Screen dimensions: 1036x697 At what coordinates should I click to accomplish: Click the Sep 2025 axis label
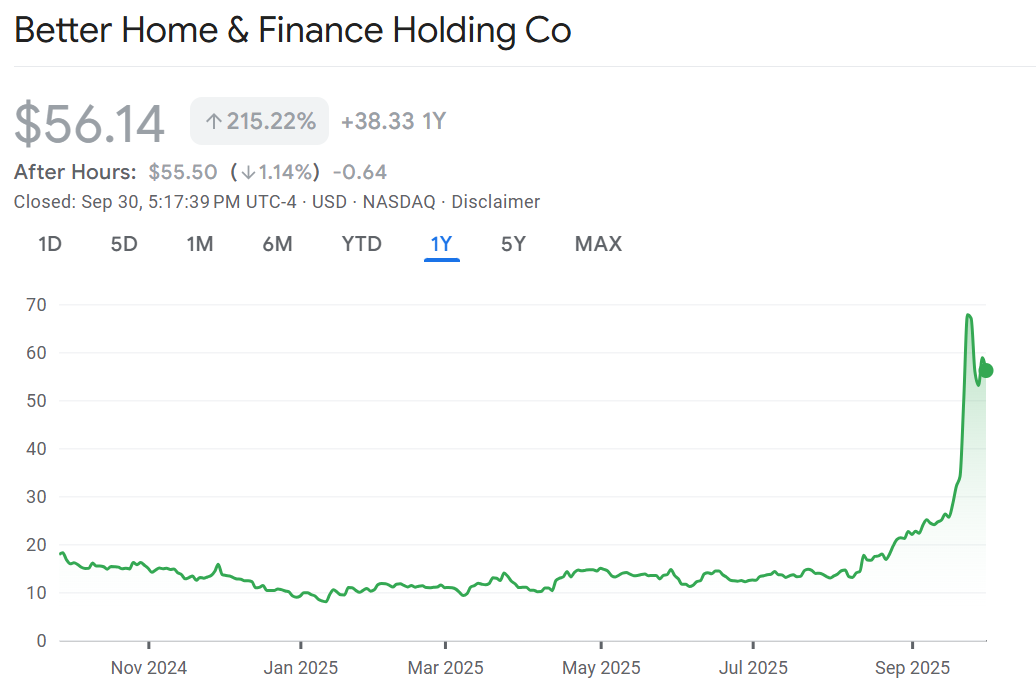[x=912, y=667]
